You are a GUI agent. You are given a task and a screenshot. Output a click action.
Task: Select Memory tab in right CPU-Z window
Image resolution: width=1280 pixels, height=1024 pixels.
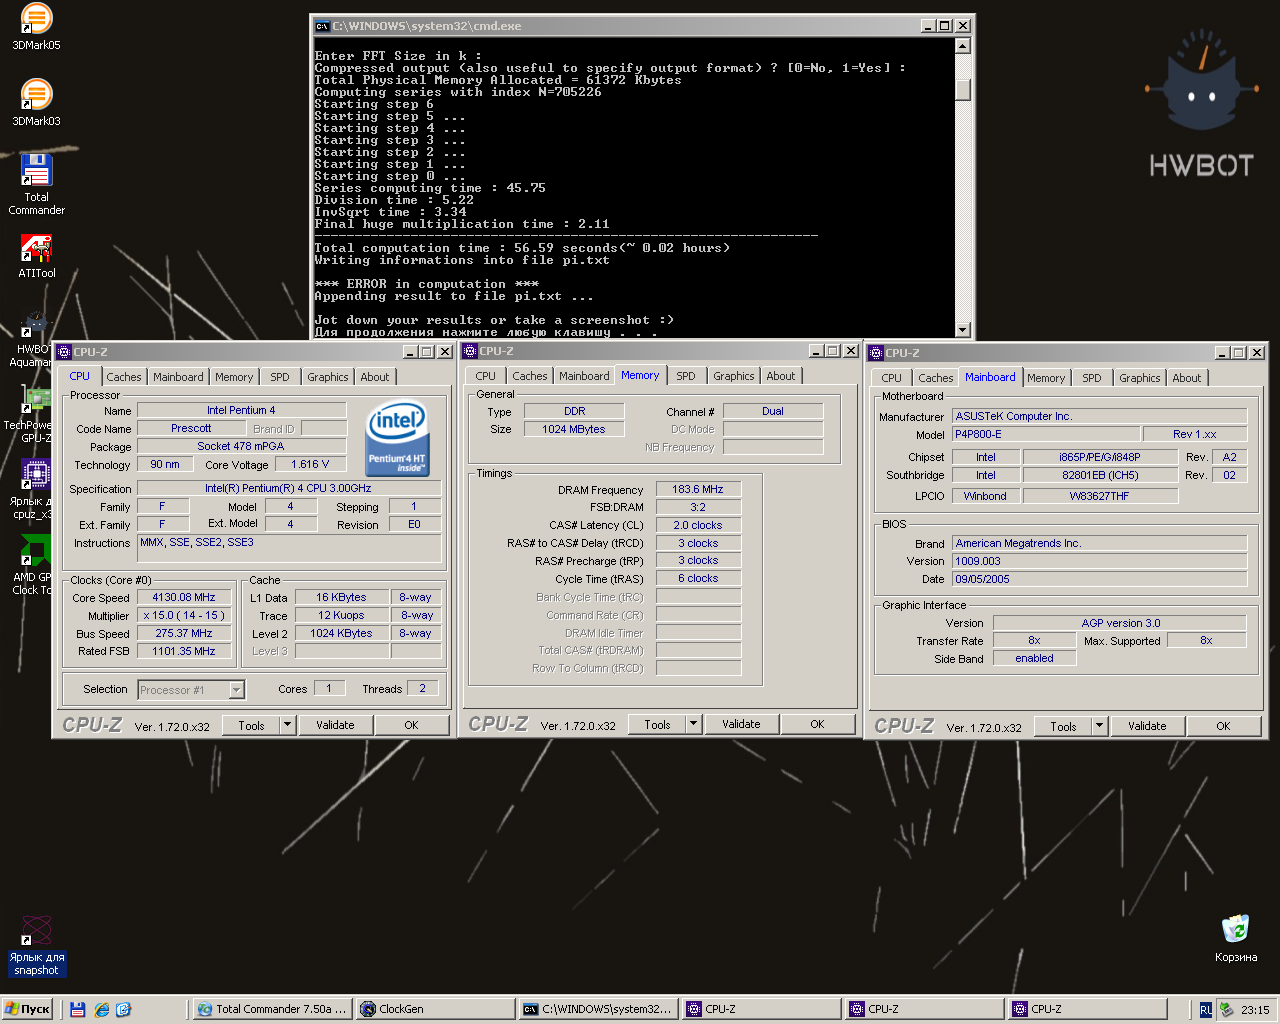tap(1046, 378)
